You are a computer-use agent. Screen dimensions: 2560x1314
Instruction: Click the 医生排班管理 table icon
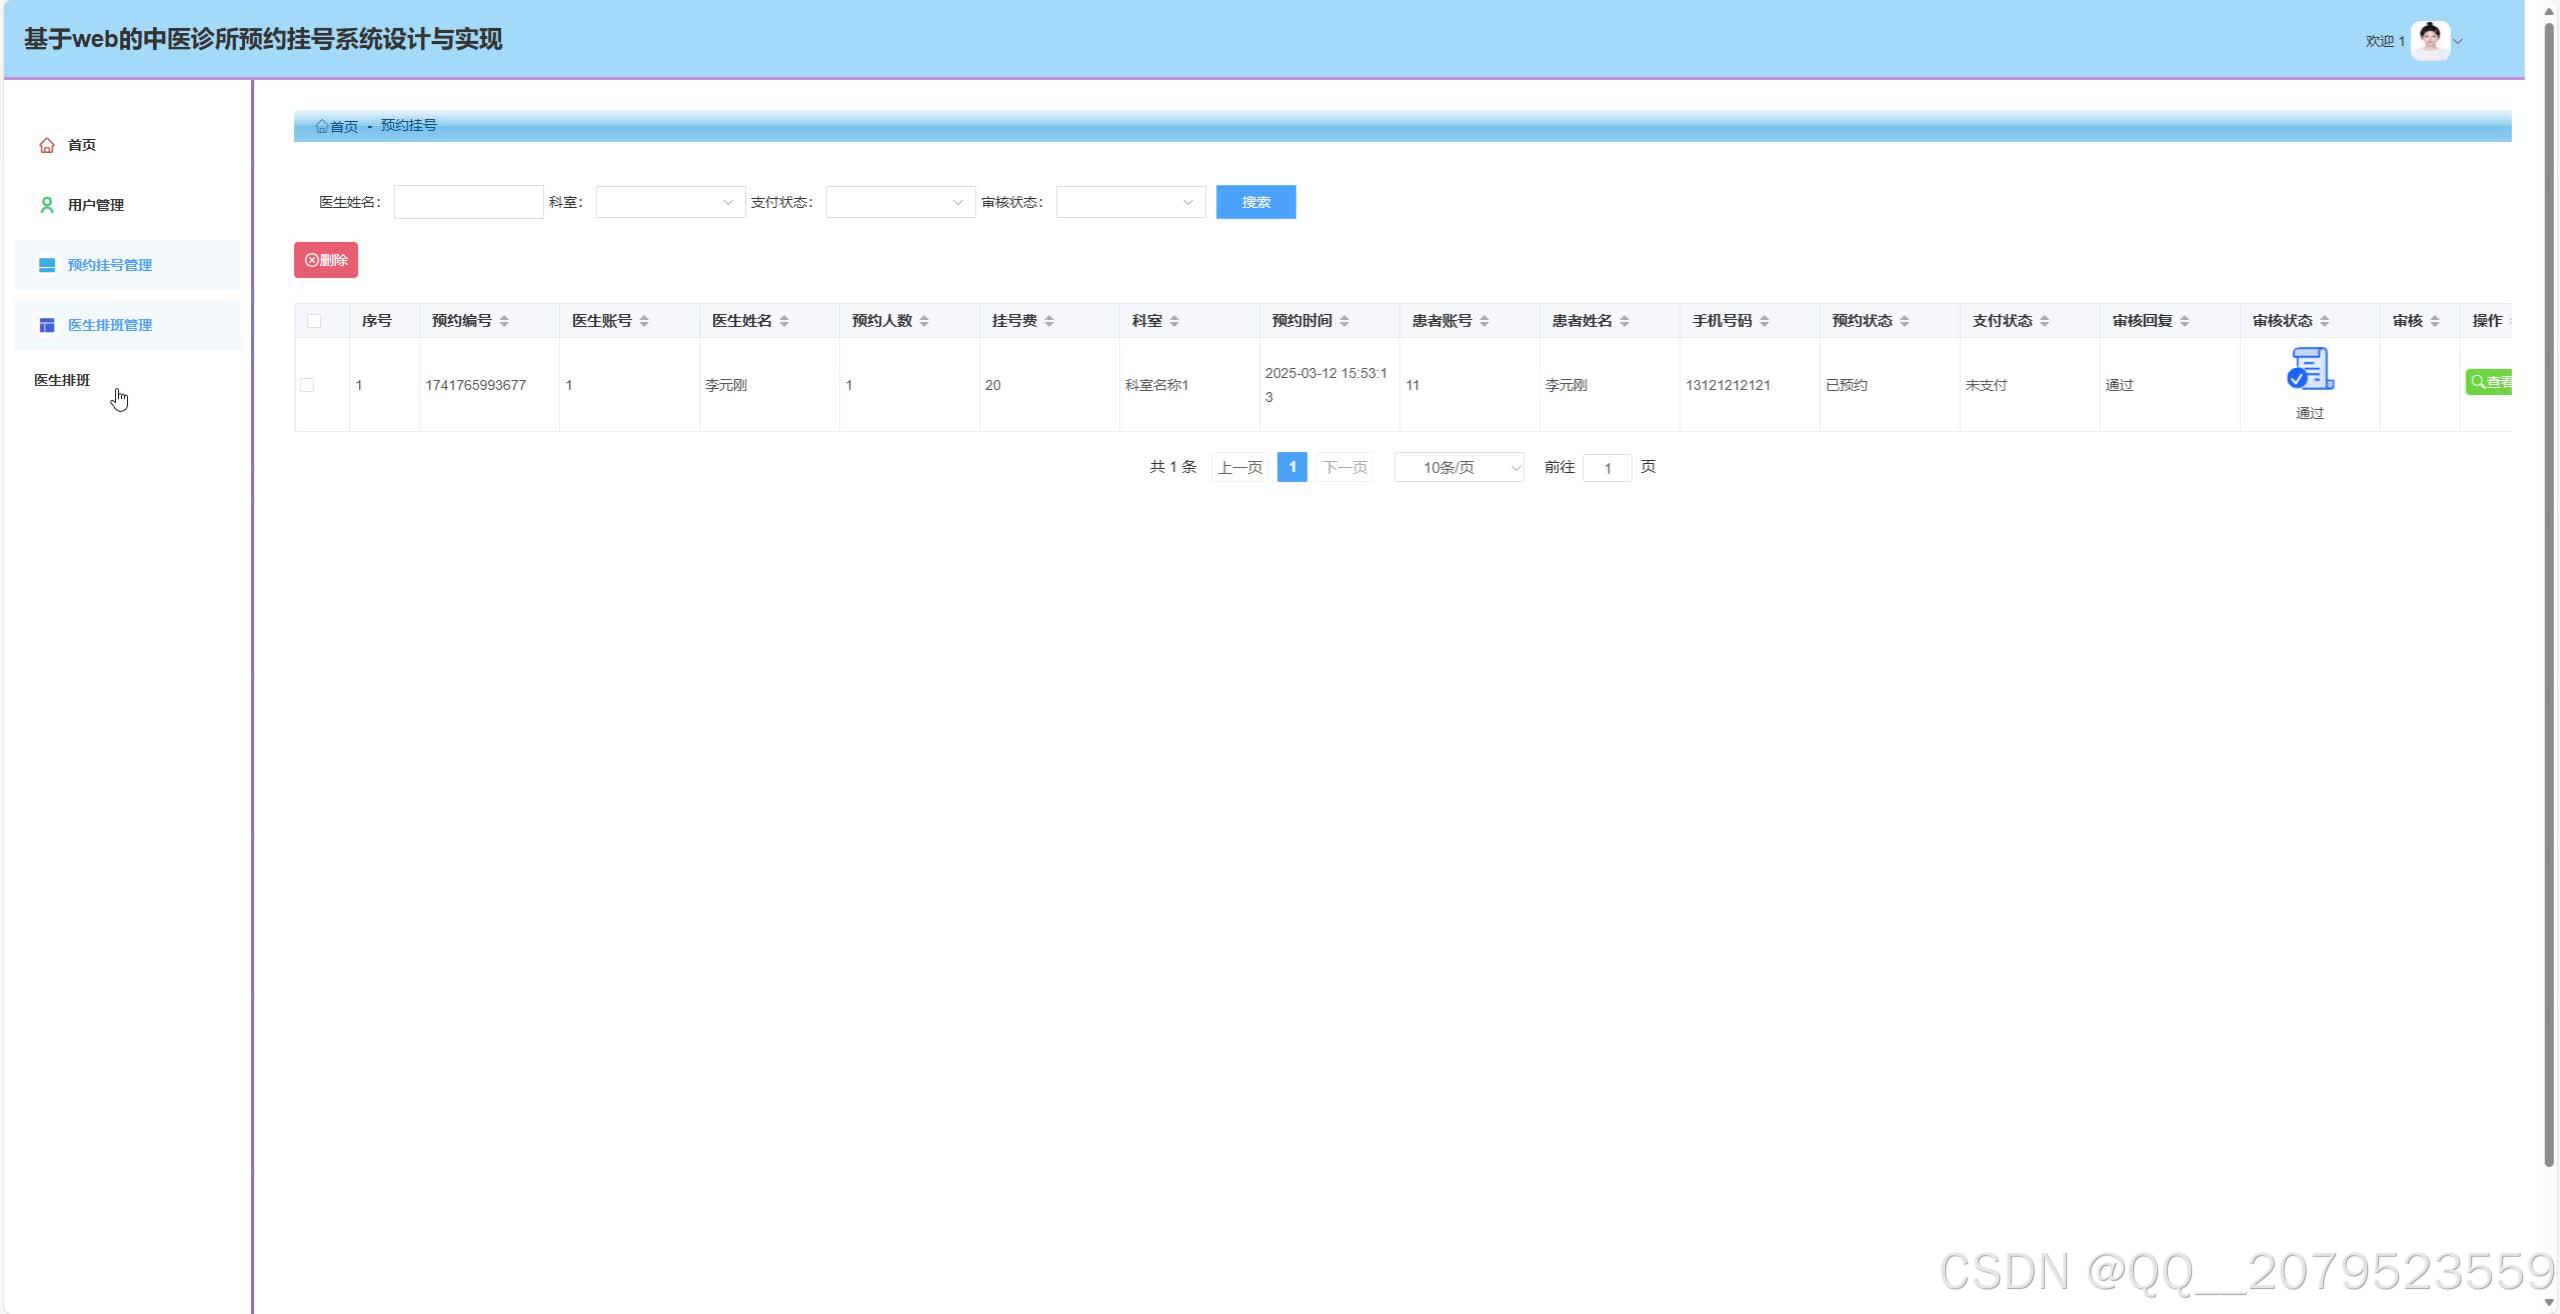coord(46,325)
